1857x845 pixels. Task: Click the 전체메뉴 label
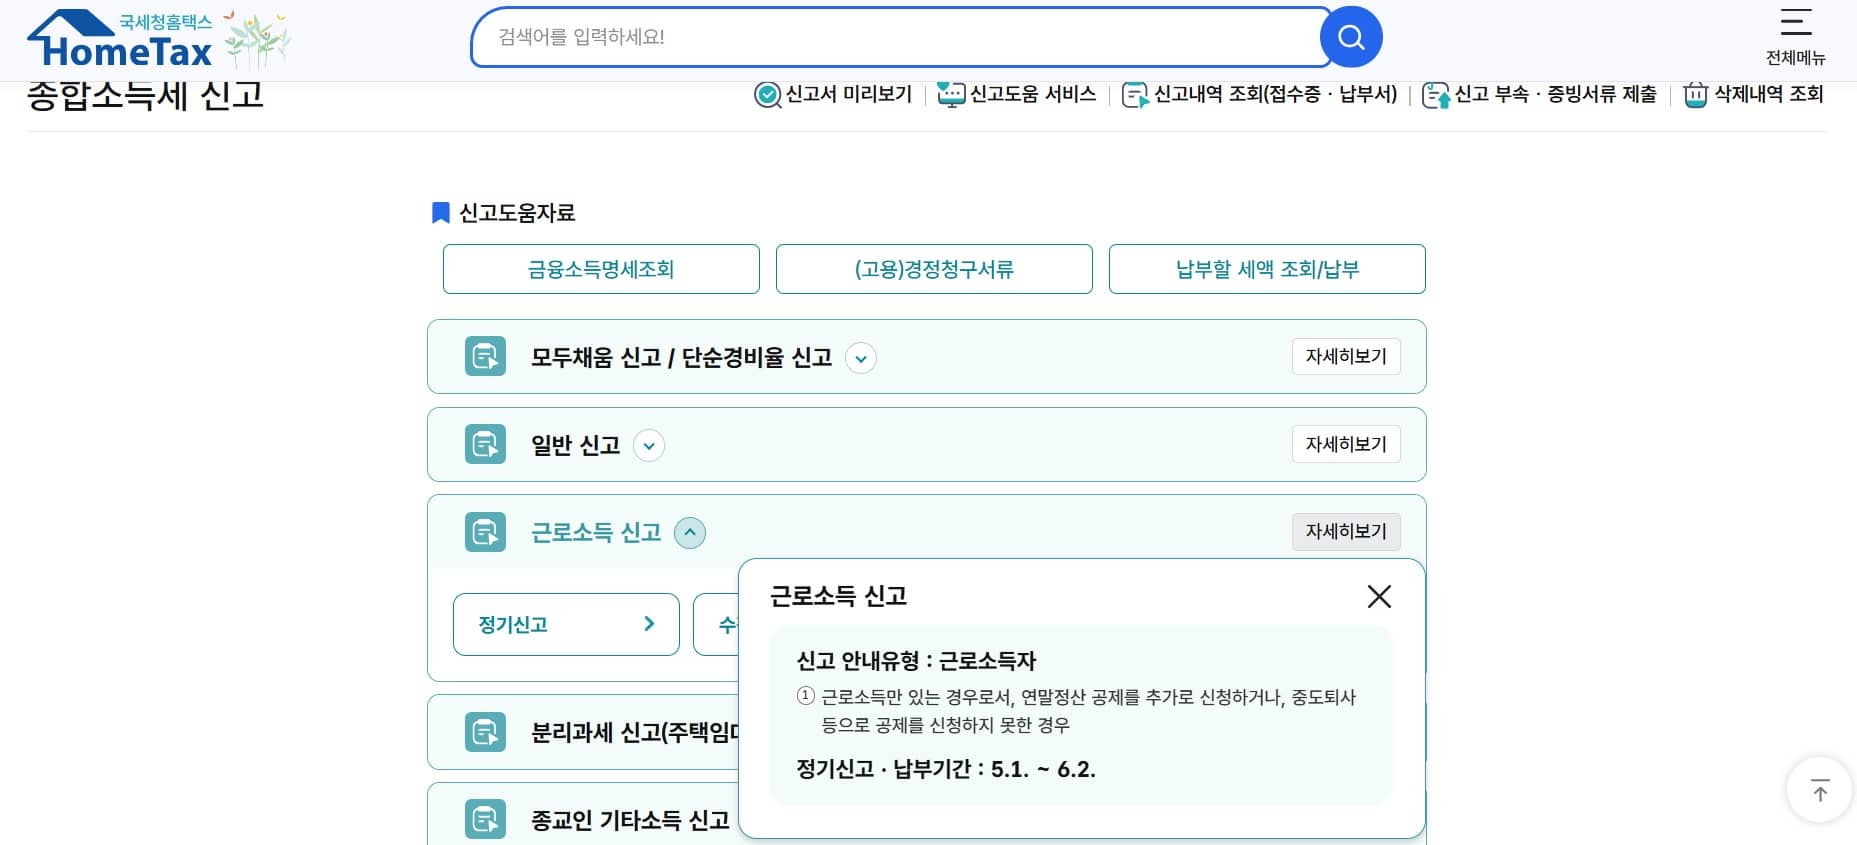click(1795, 58)
